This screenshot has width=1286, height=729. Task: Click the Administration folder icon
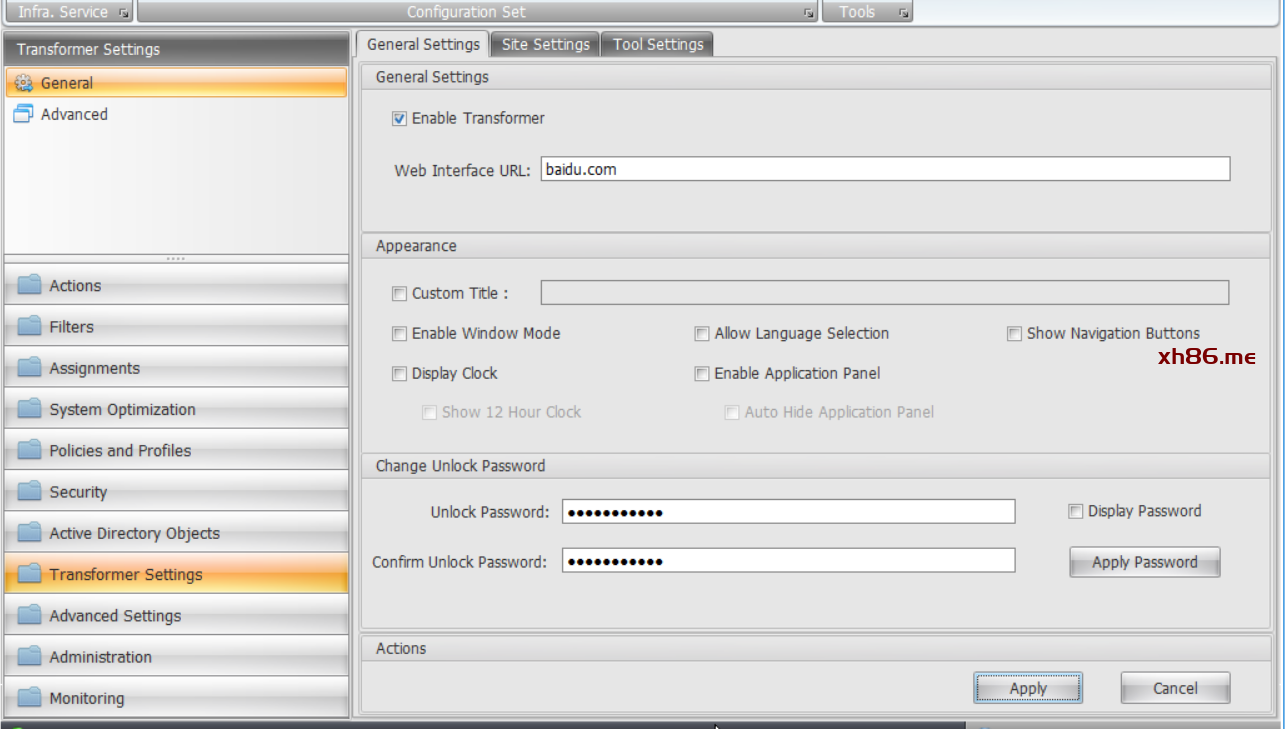(x=30, y=657)
